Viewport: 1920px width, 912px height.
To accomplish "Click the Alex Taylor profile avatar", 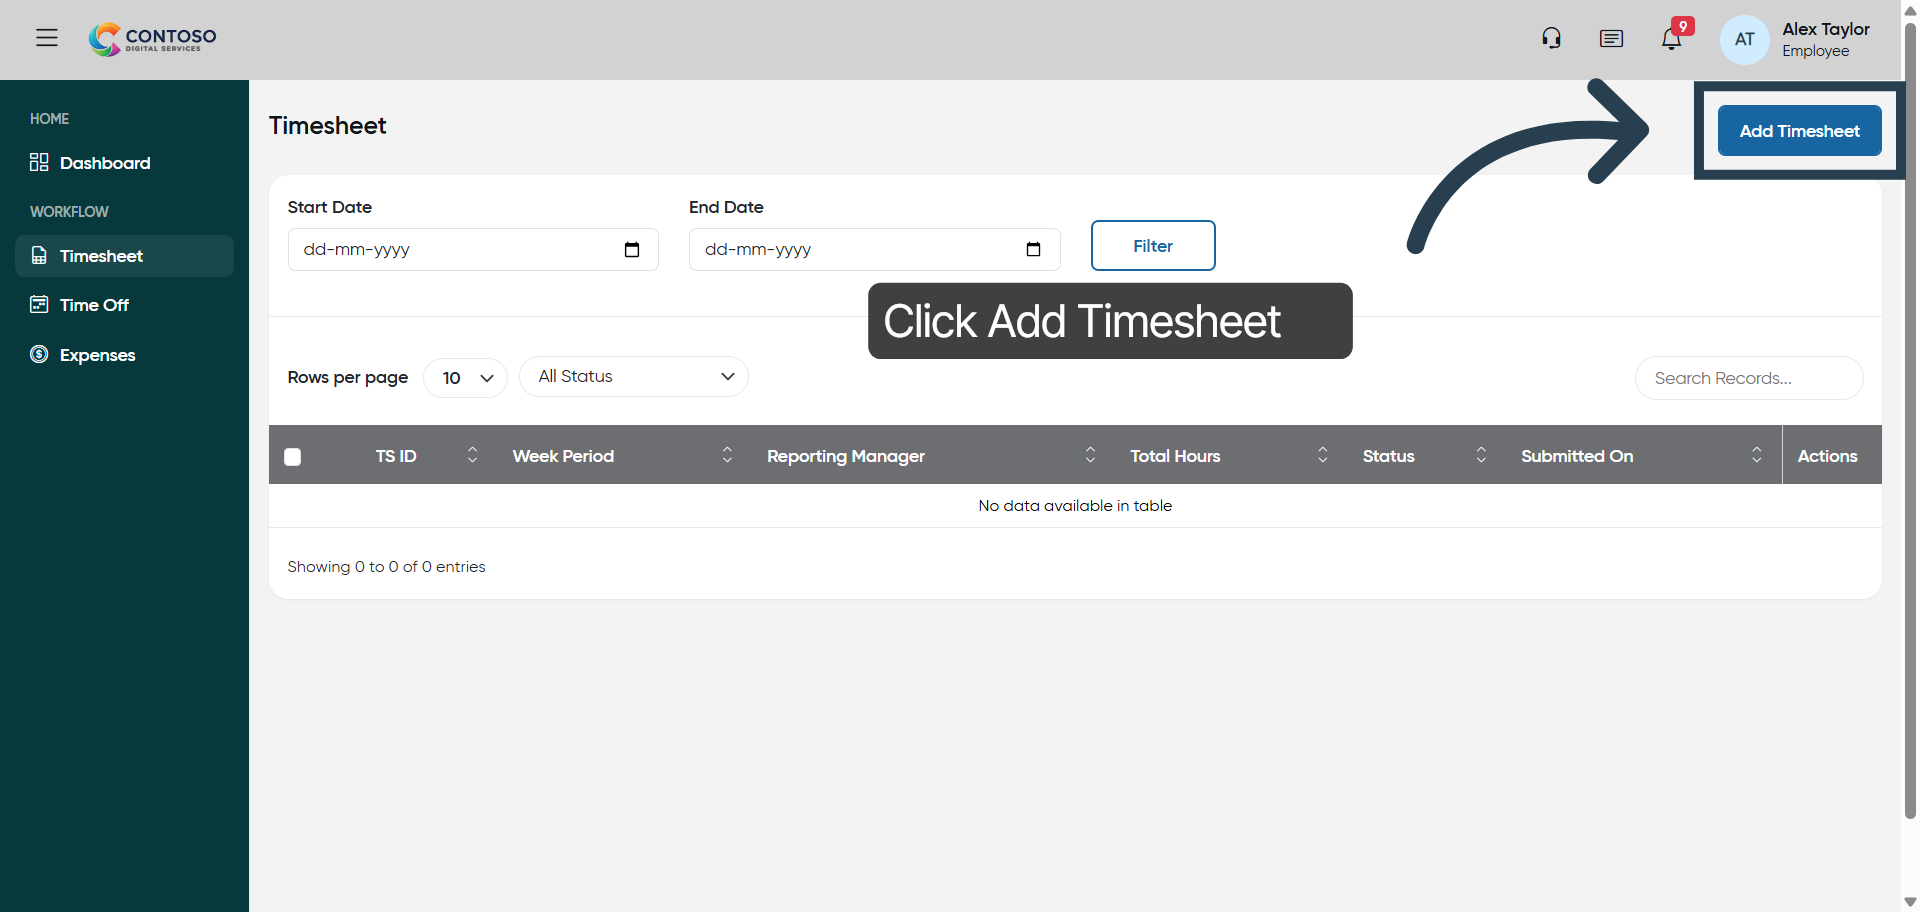I will pos(1744,39).
